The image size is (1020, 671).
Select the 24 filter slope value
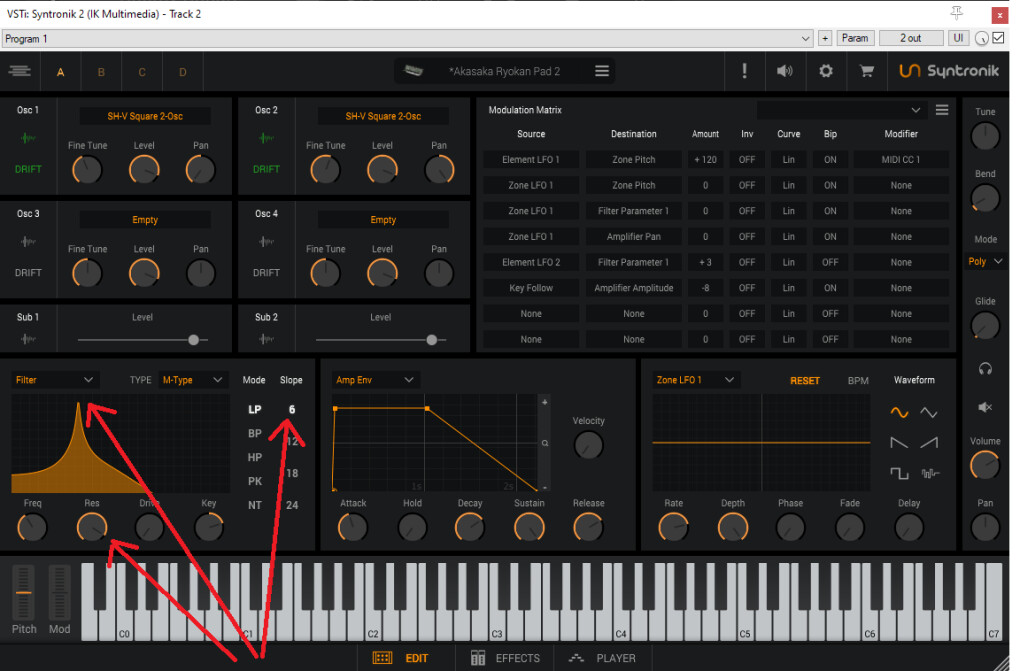tap(292, 505)
